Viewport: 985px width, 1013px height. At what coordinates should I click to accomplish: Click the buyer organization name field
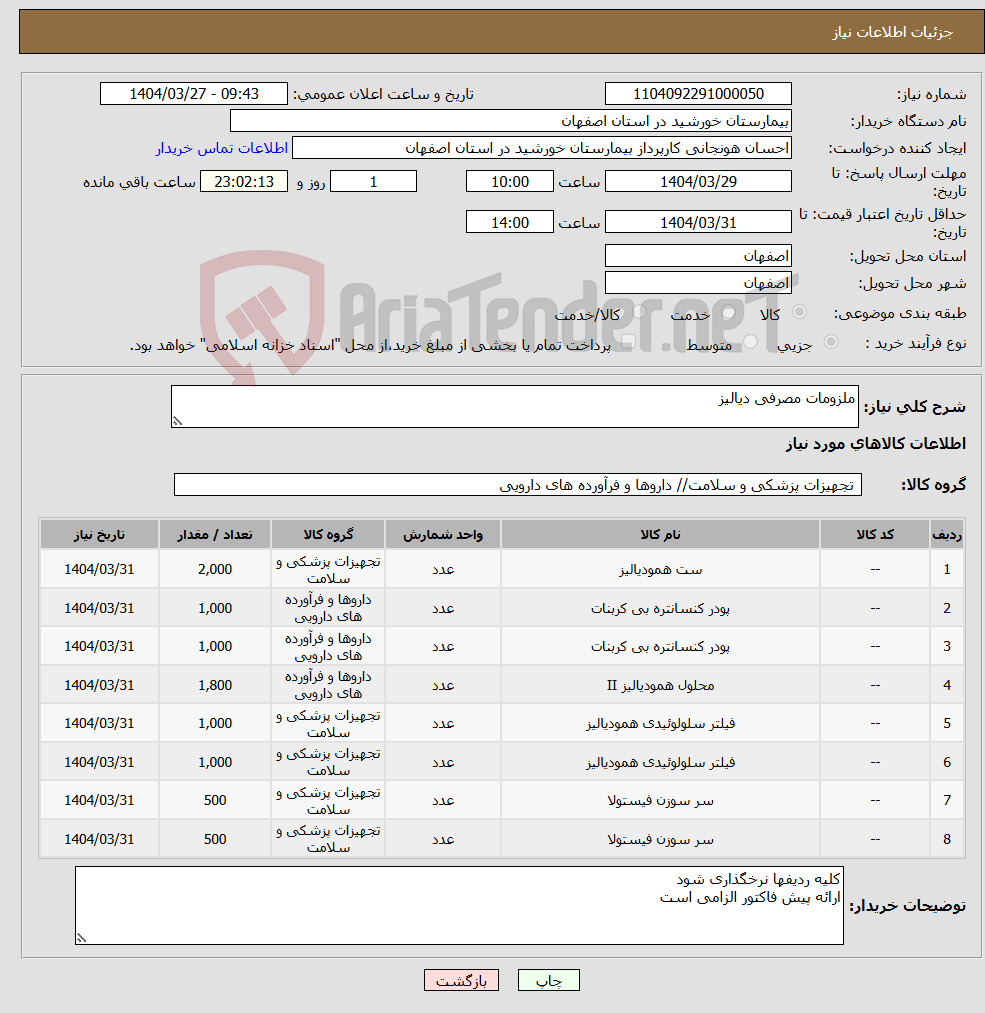pos(510,121)
